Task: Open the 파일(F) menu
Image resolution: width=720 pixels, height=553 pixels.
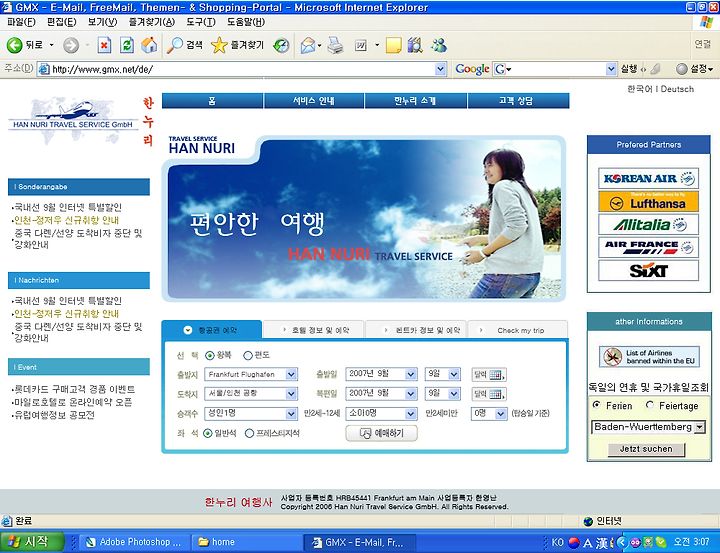Action: coord(21,22)
